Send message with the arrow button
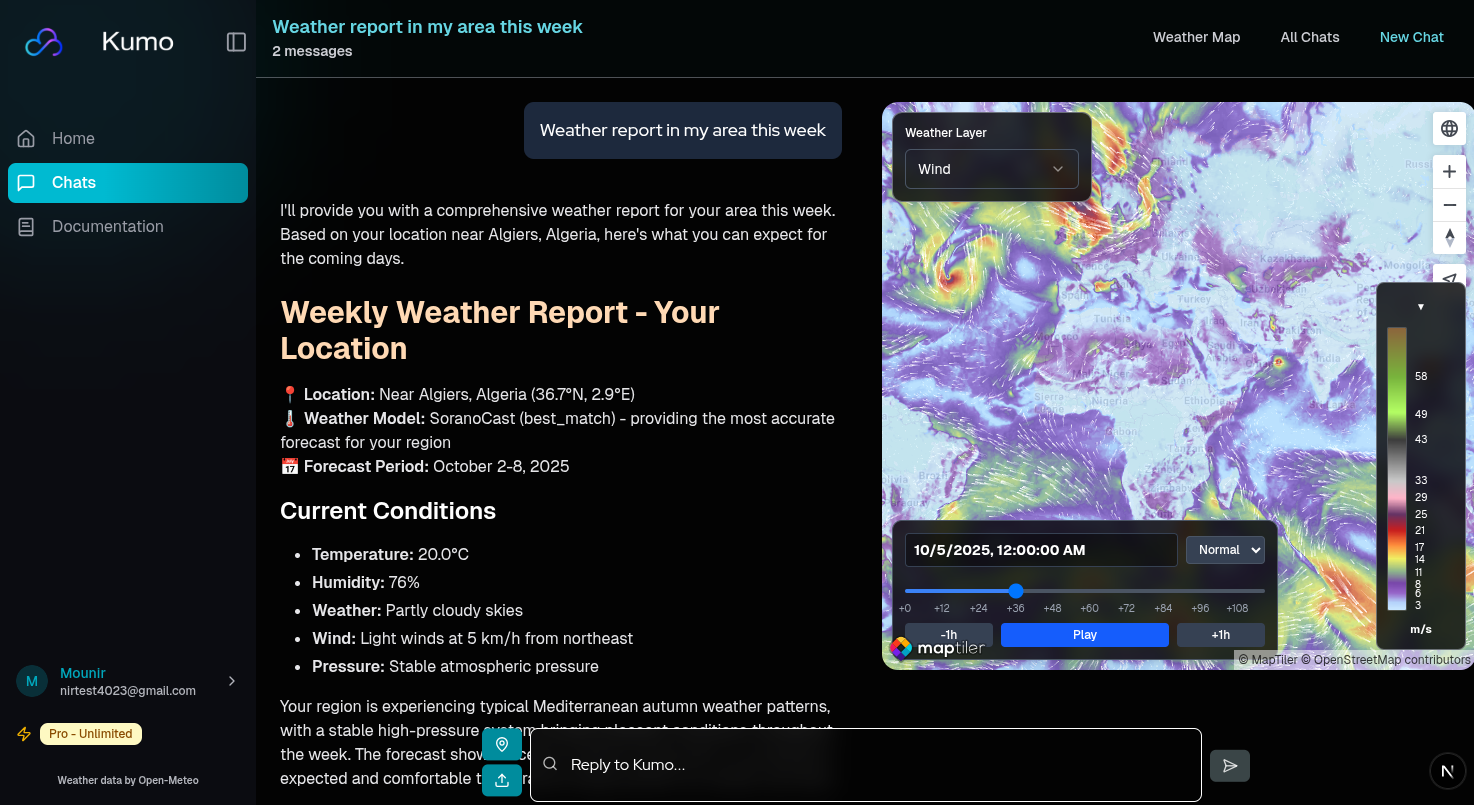This screenshot has width=1474, height=805. tap(1230, 766)
